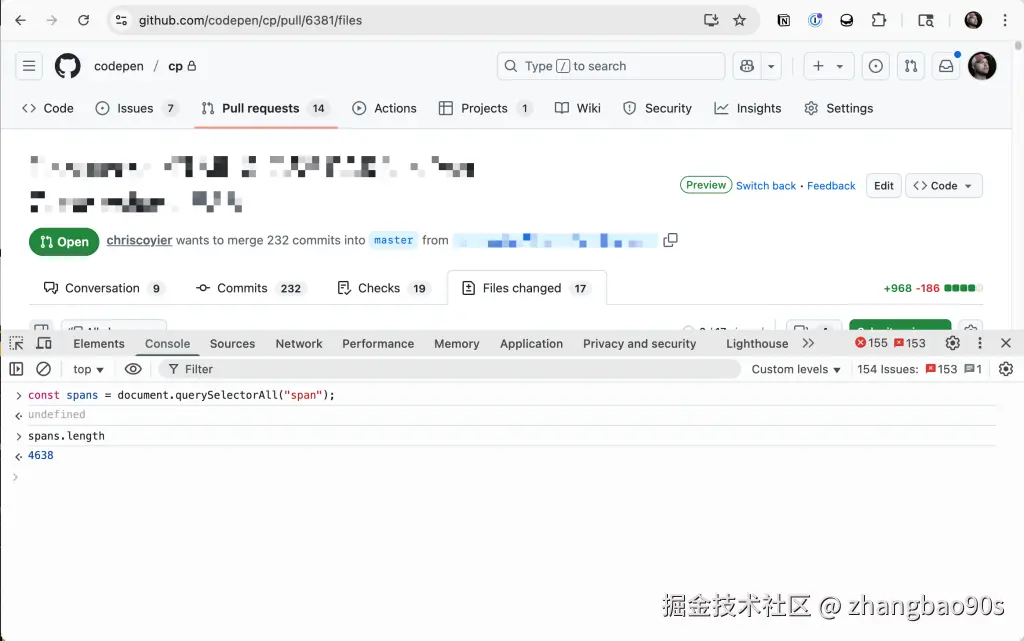Open the GitHub issues shortcut icon

coord(876,66)
